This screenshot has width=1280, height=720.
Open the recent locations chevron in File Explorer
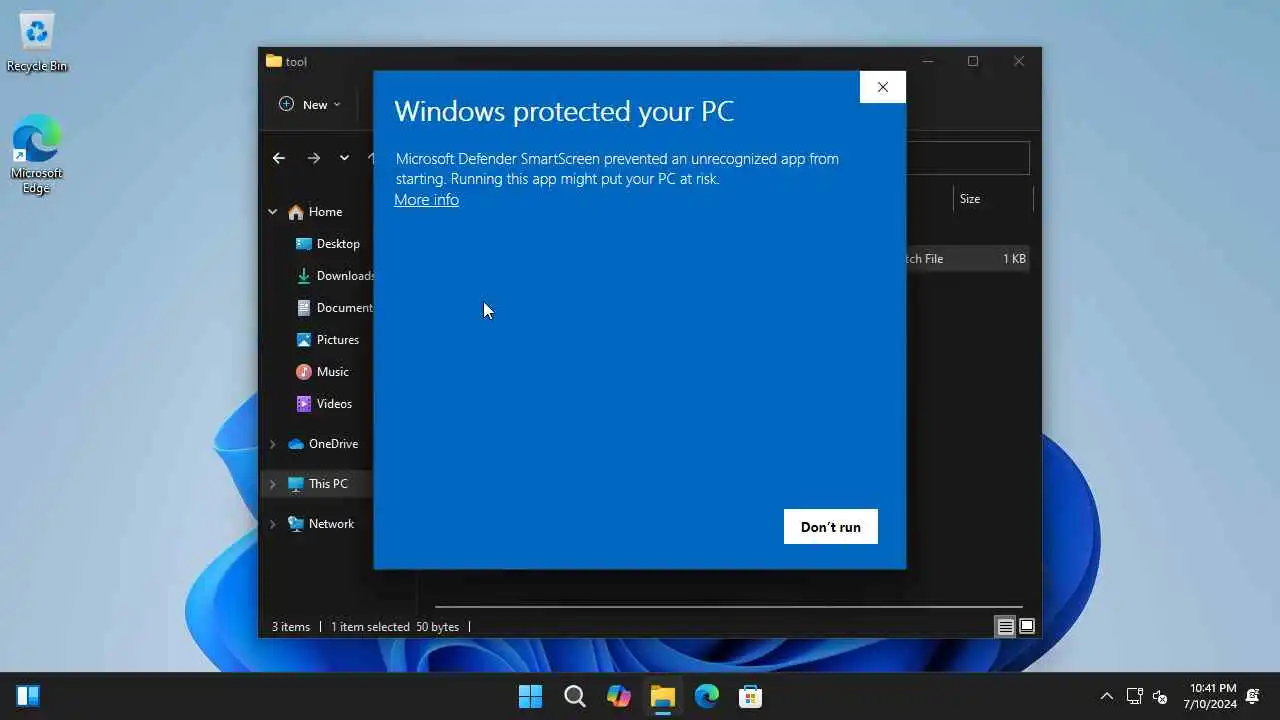(344, 158)
